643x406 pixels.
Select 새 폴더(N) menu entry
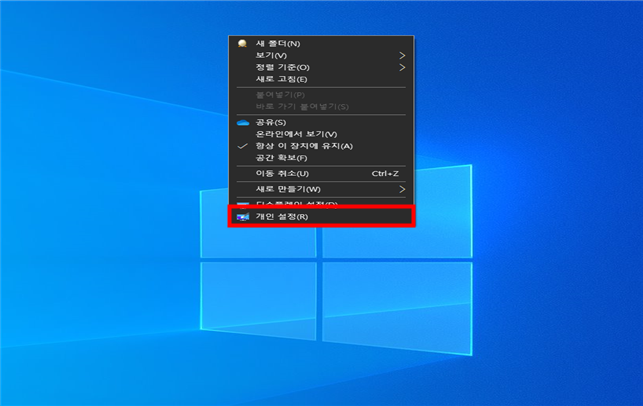(321, 43)
